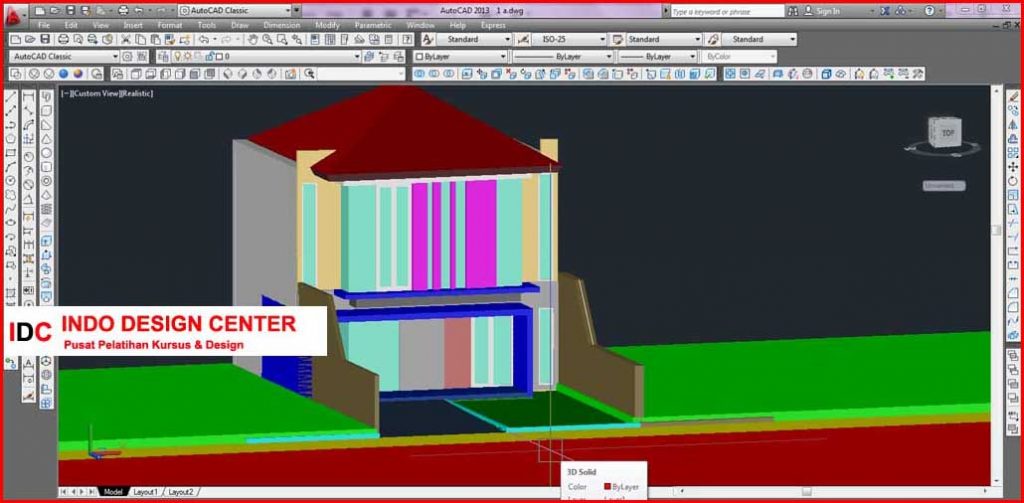
Task: Open the Unnamed UCS dropdown below ViewCube
Action: [944, 186]
